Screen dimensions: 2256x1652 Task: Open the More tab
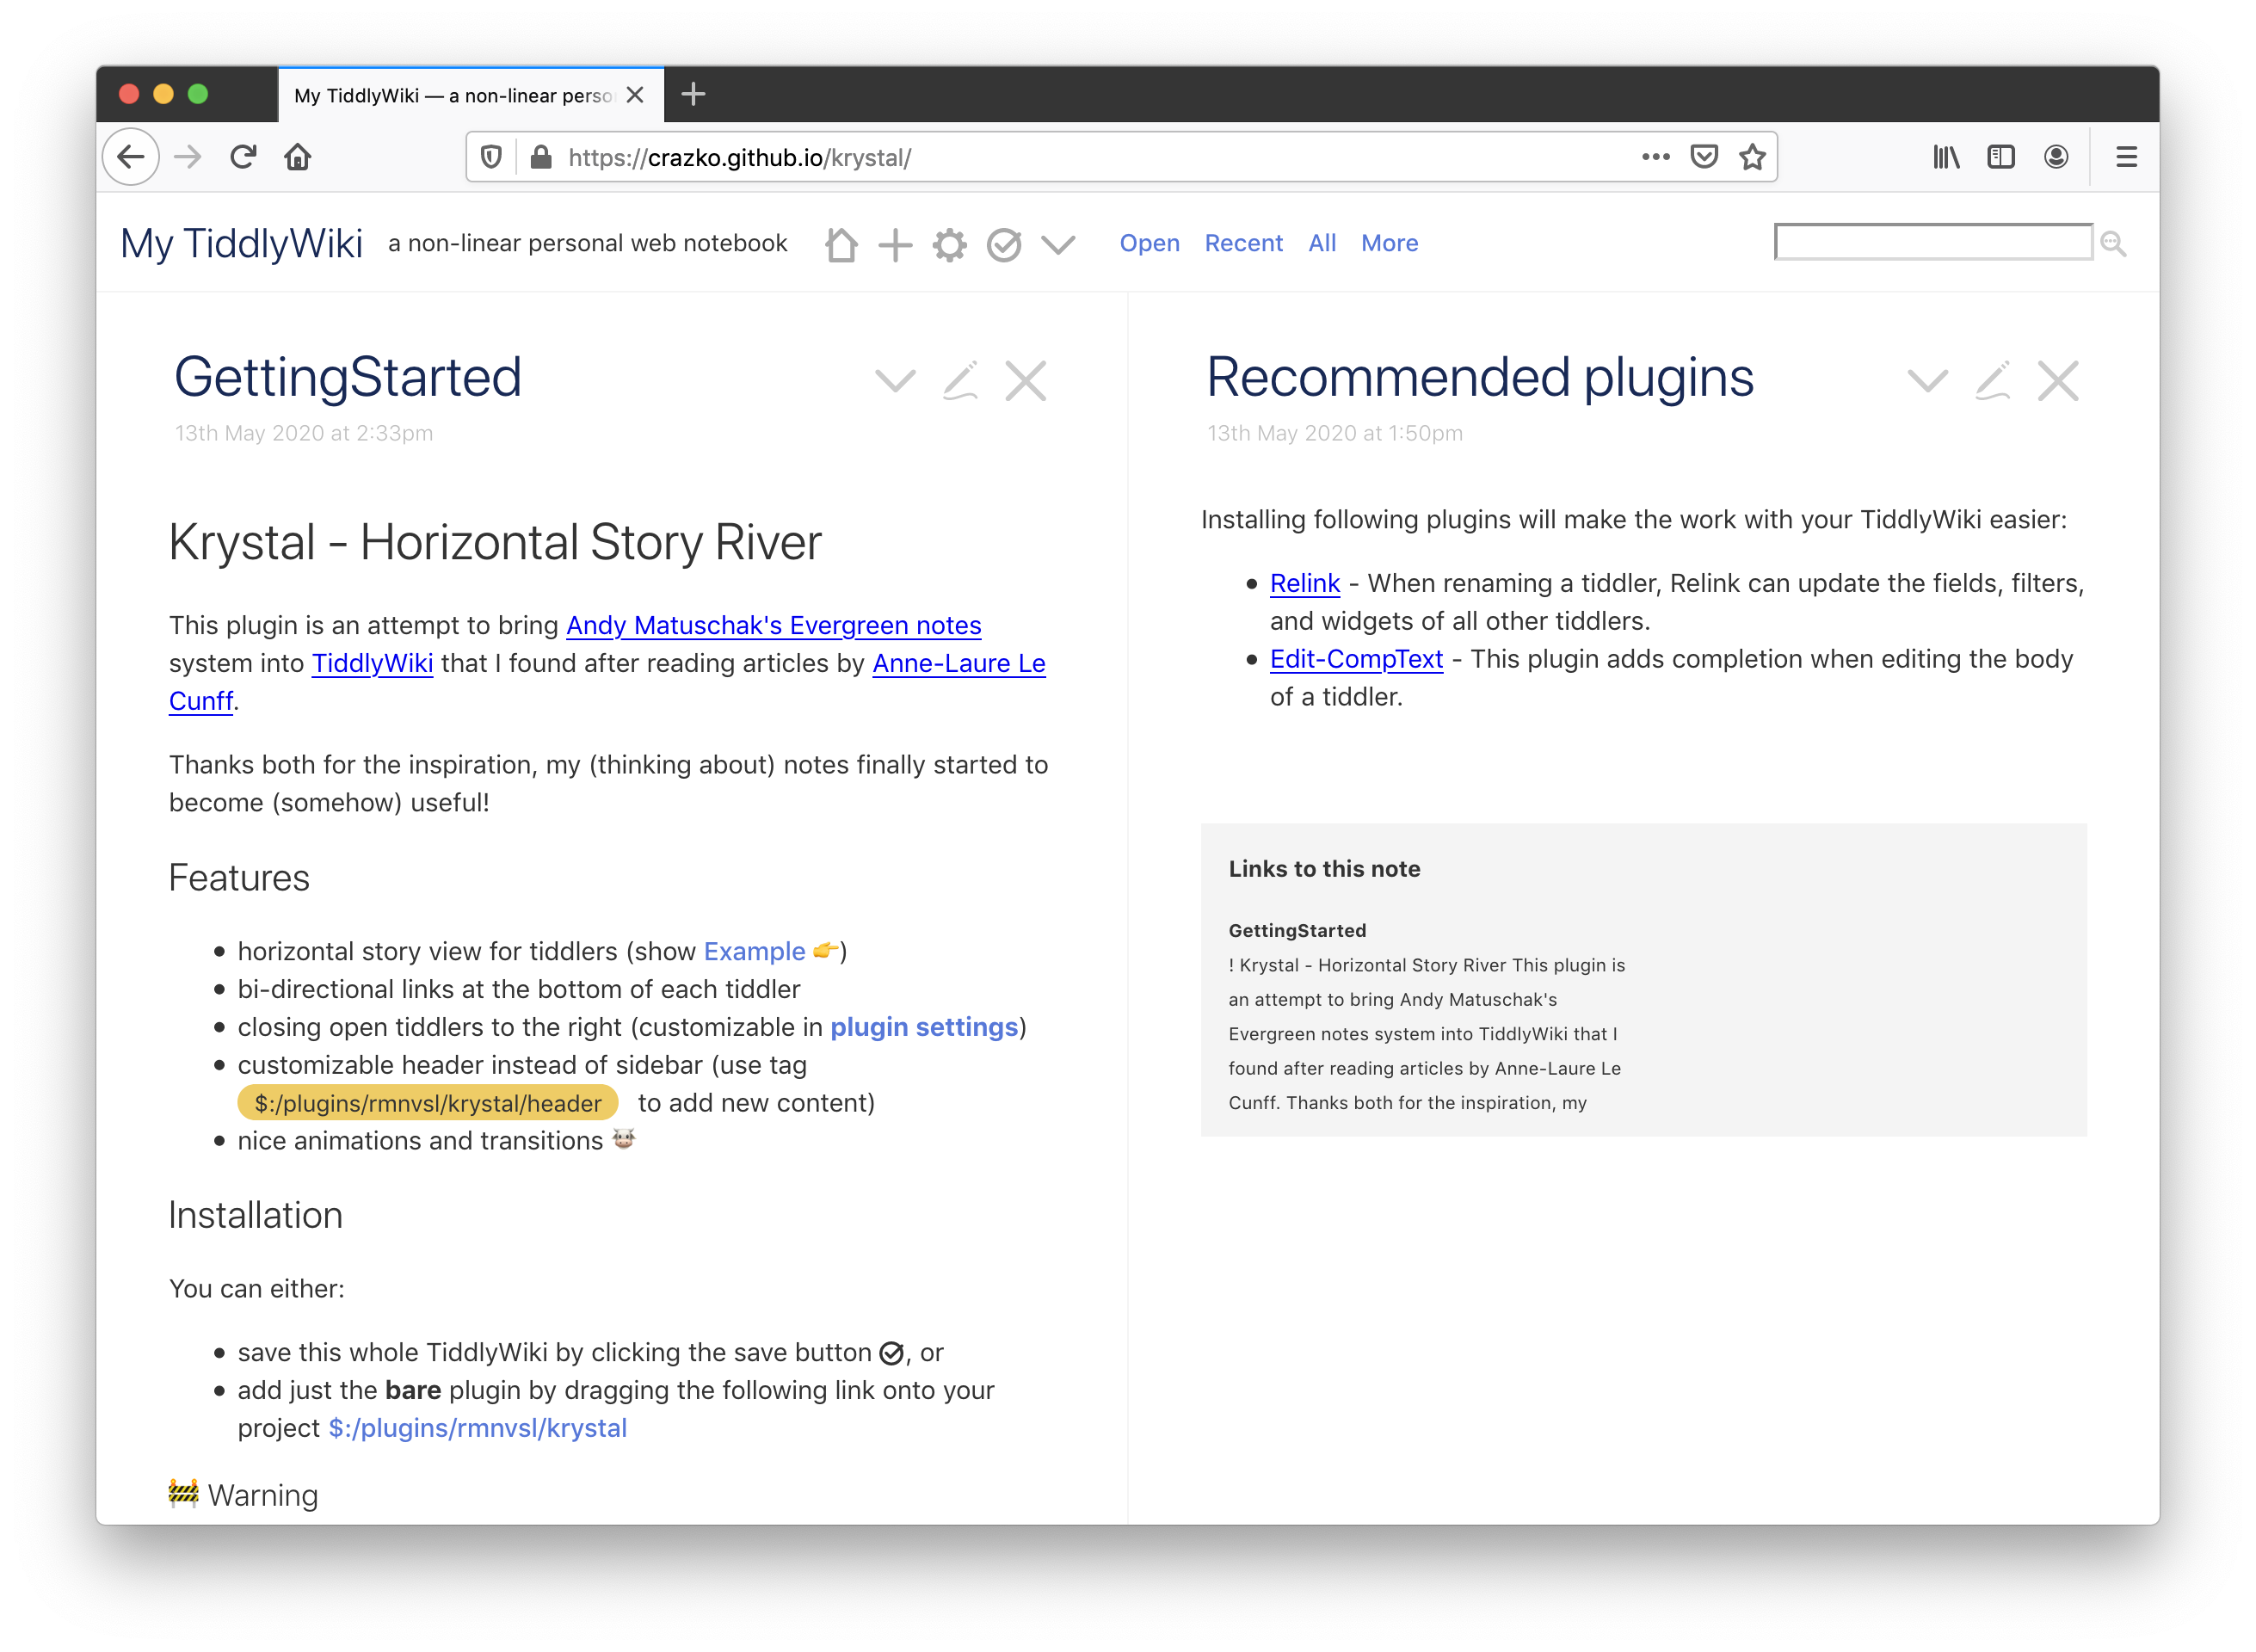coord(1389,243)
